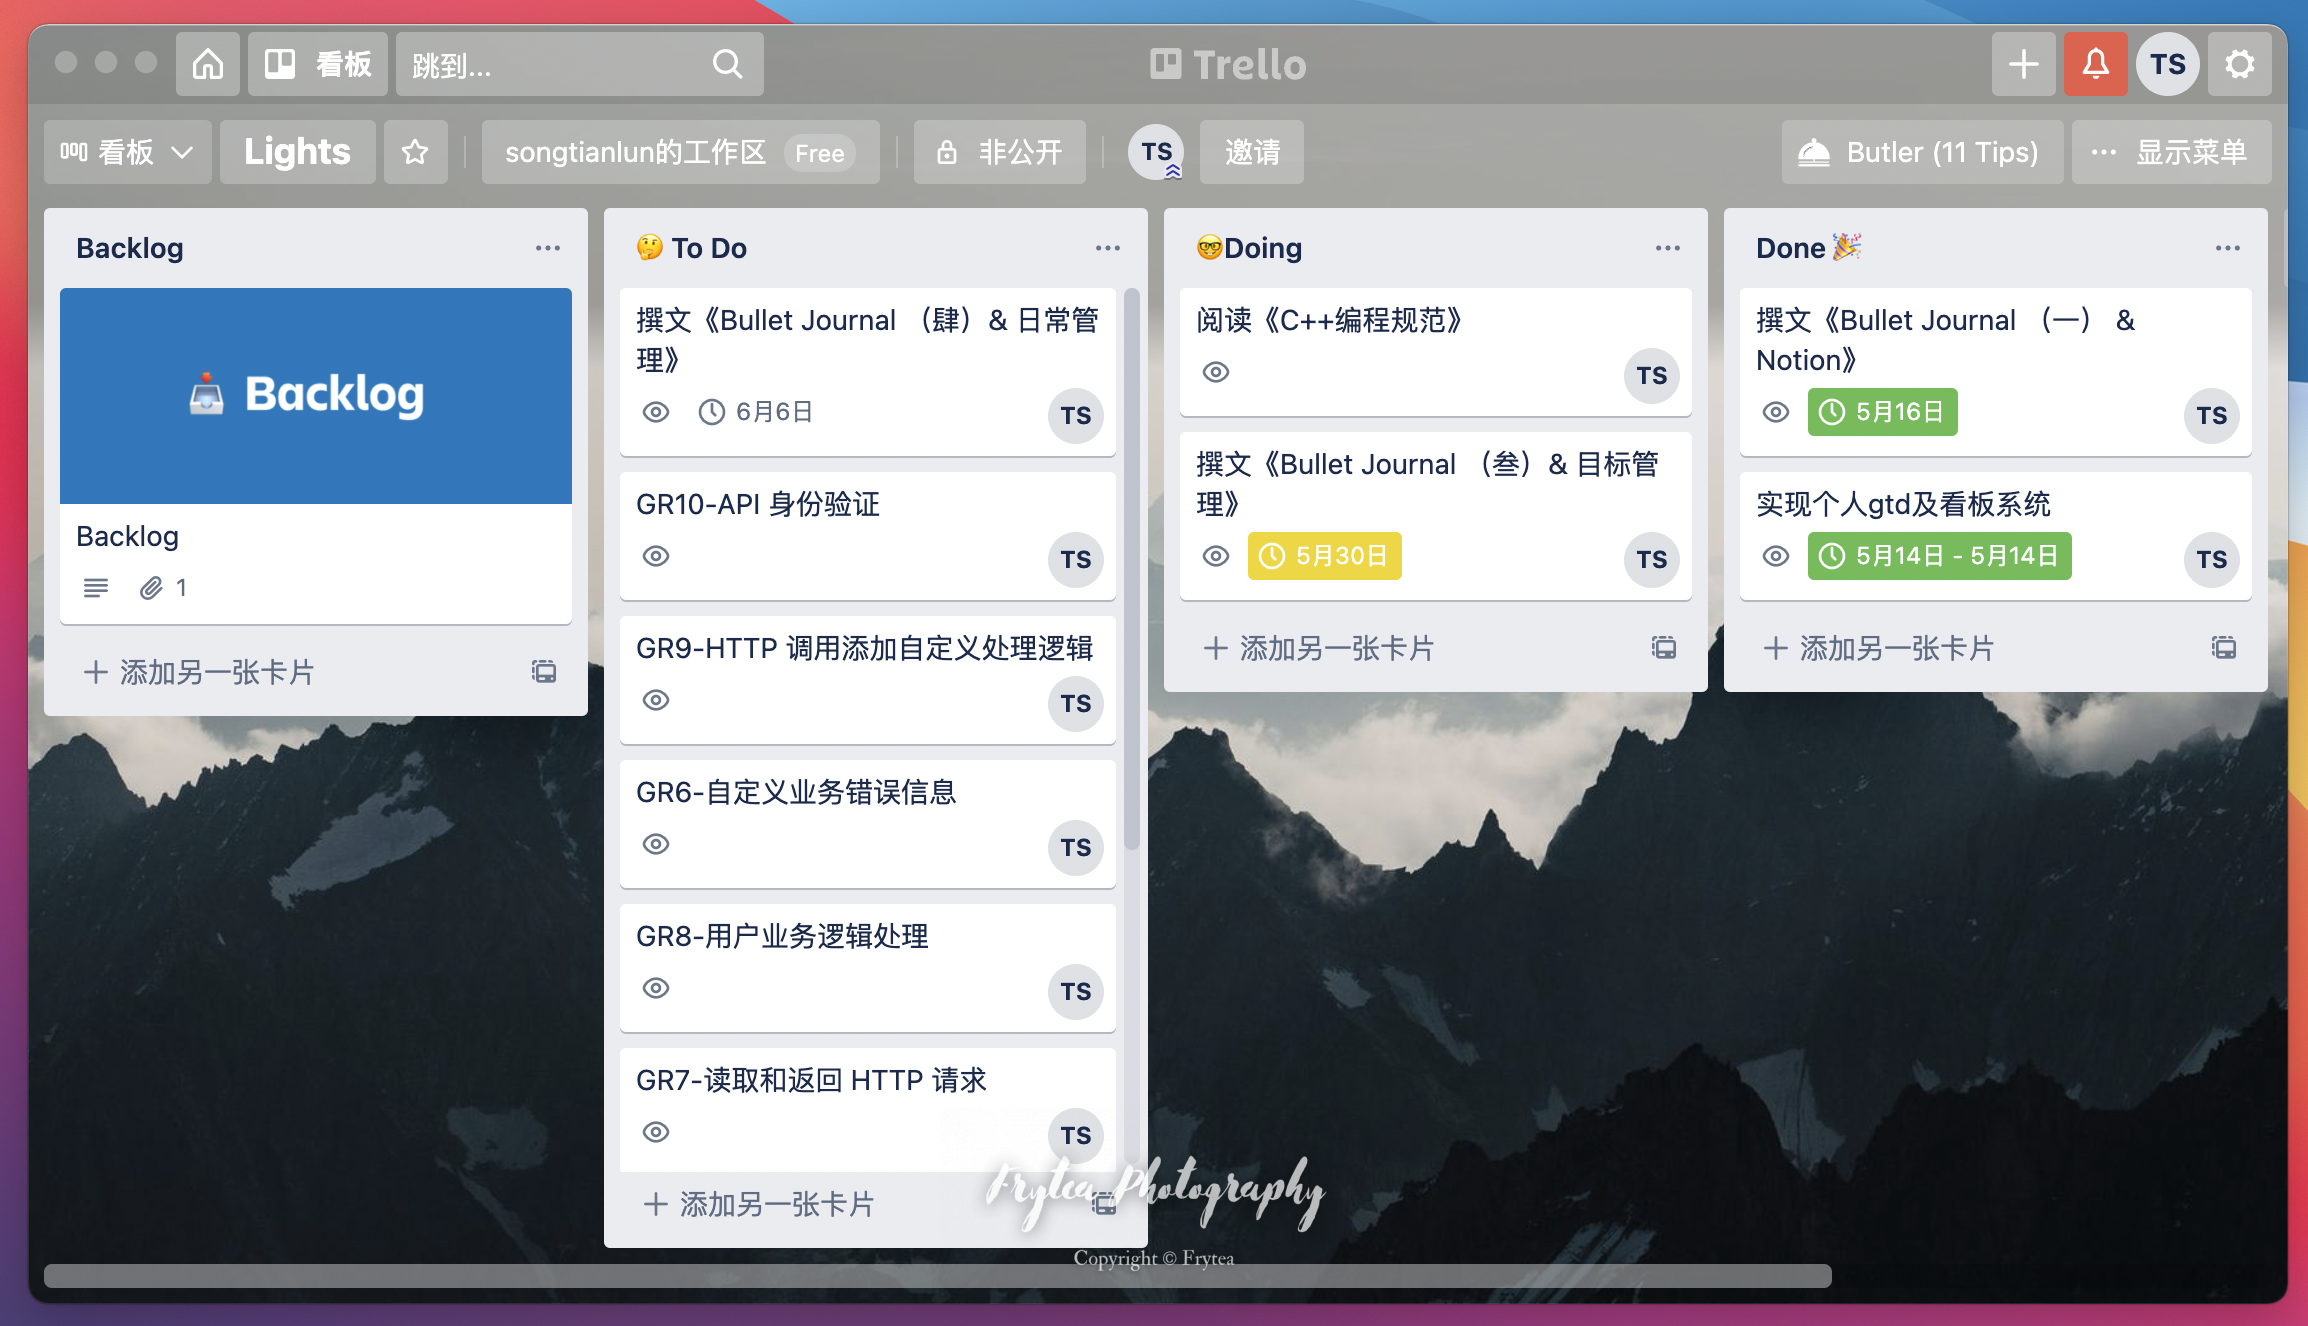The image size is (2308, 1326).
Task: Toggle watch eye on 阅读《C++编程规范》card
Action: coord(1216,372)
